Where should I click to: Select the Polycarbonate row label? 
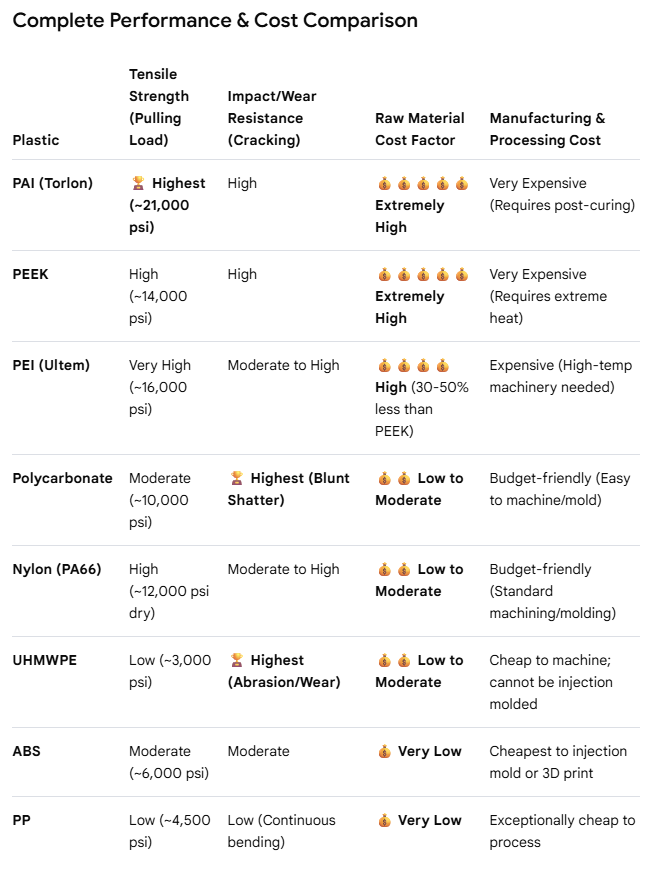(x=62, y=478)
